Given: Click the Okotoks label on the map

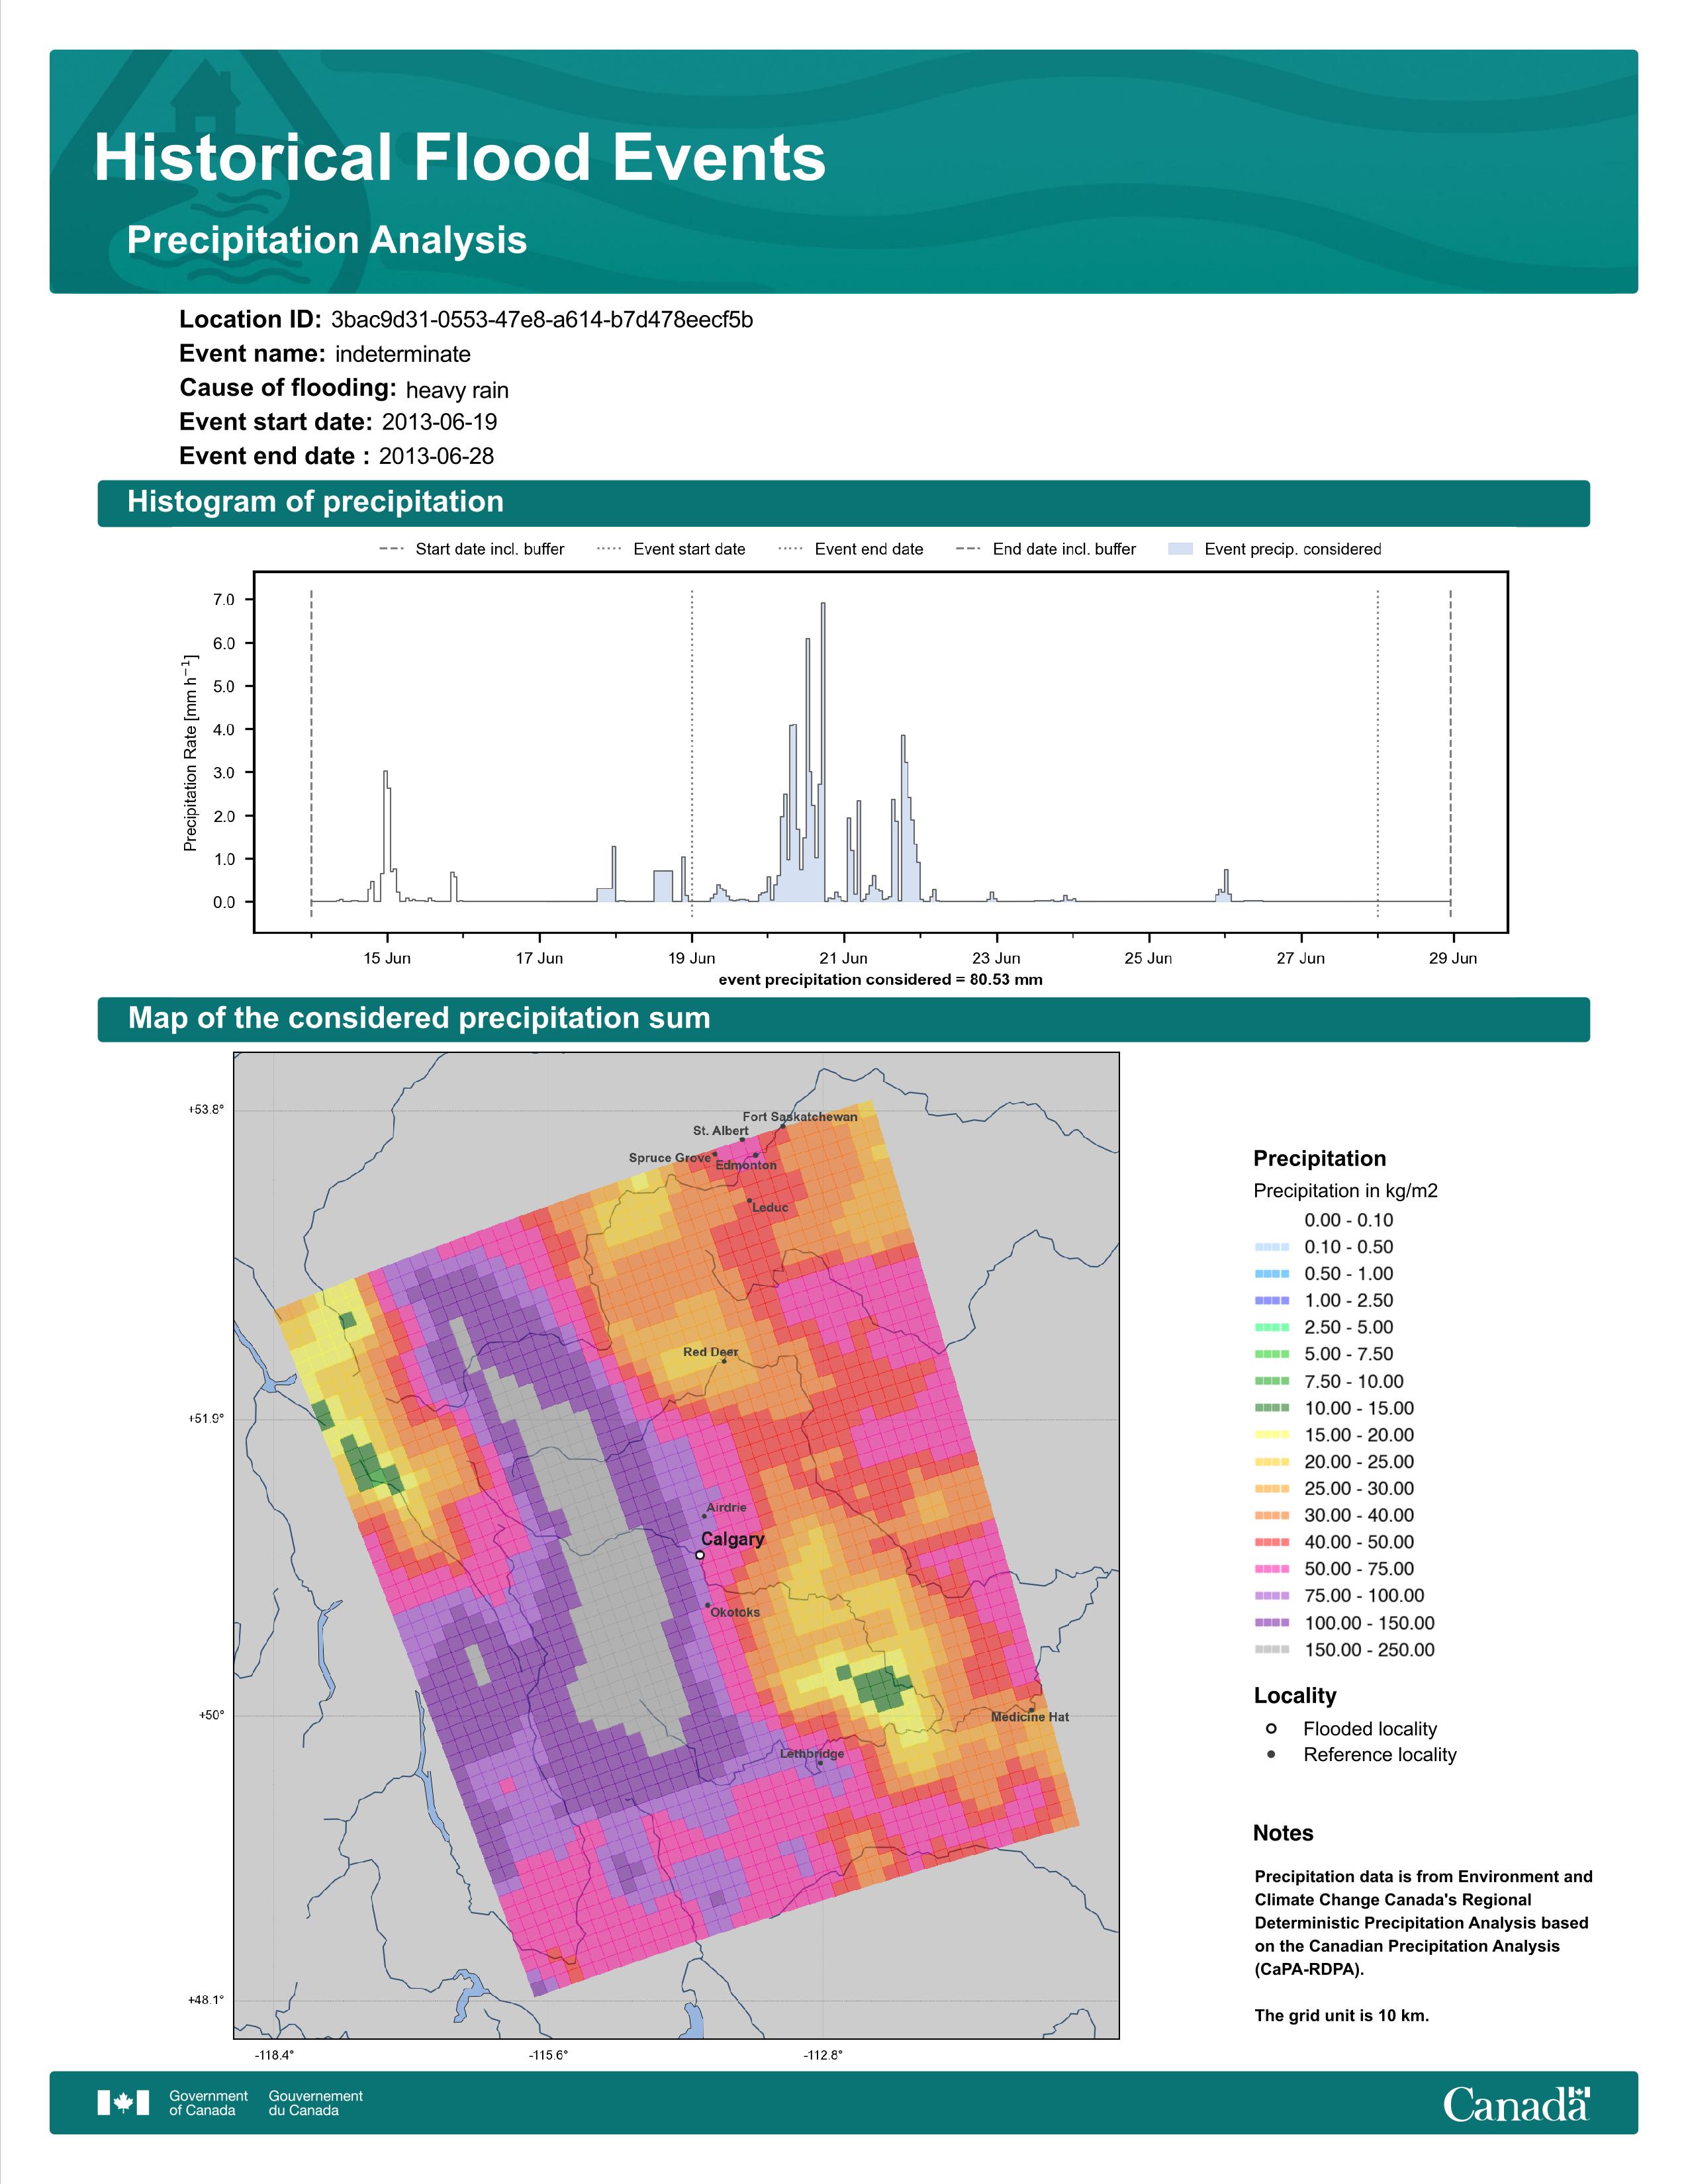Looking at the screenshot, I should pos(735,1612).
